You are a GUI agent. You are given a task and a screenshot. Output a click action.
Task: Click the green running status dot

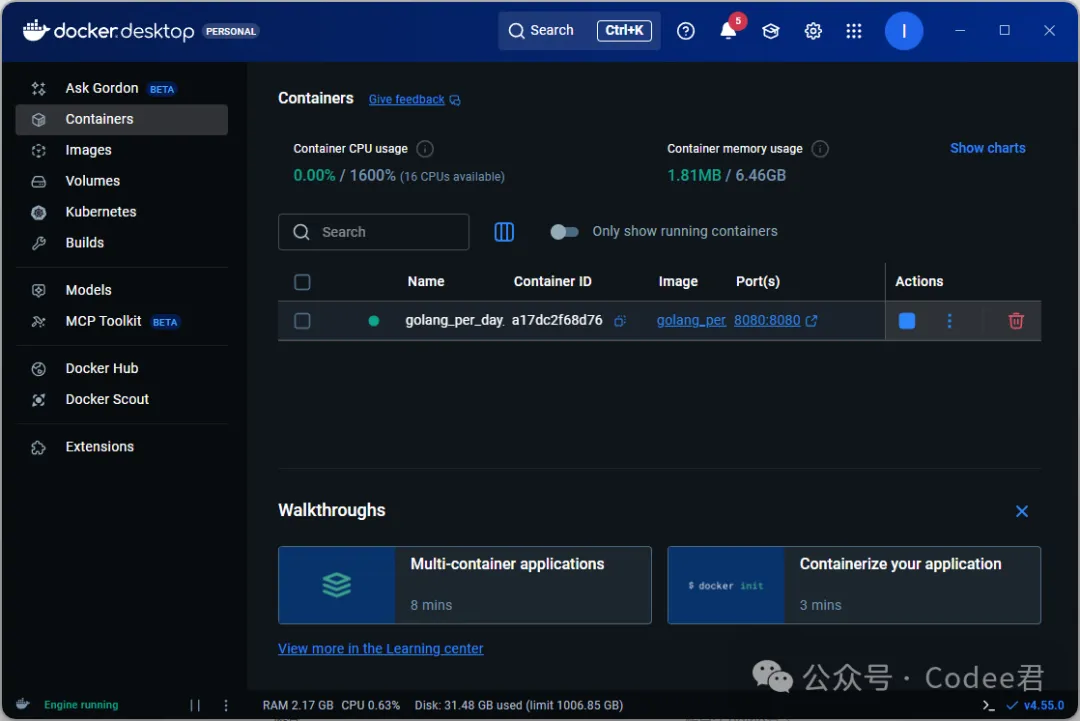pos(373,321)
